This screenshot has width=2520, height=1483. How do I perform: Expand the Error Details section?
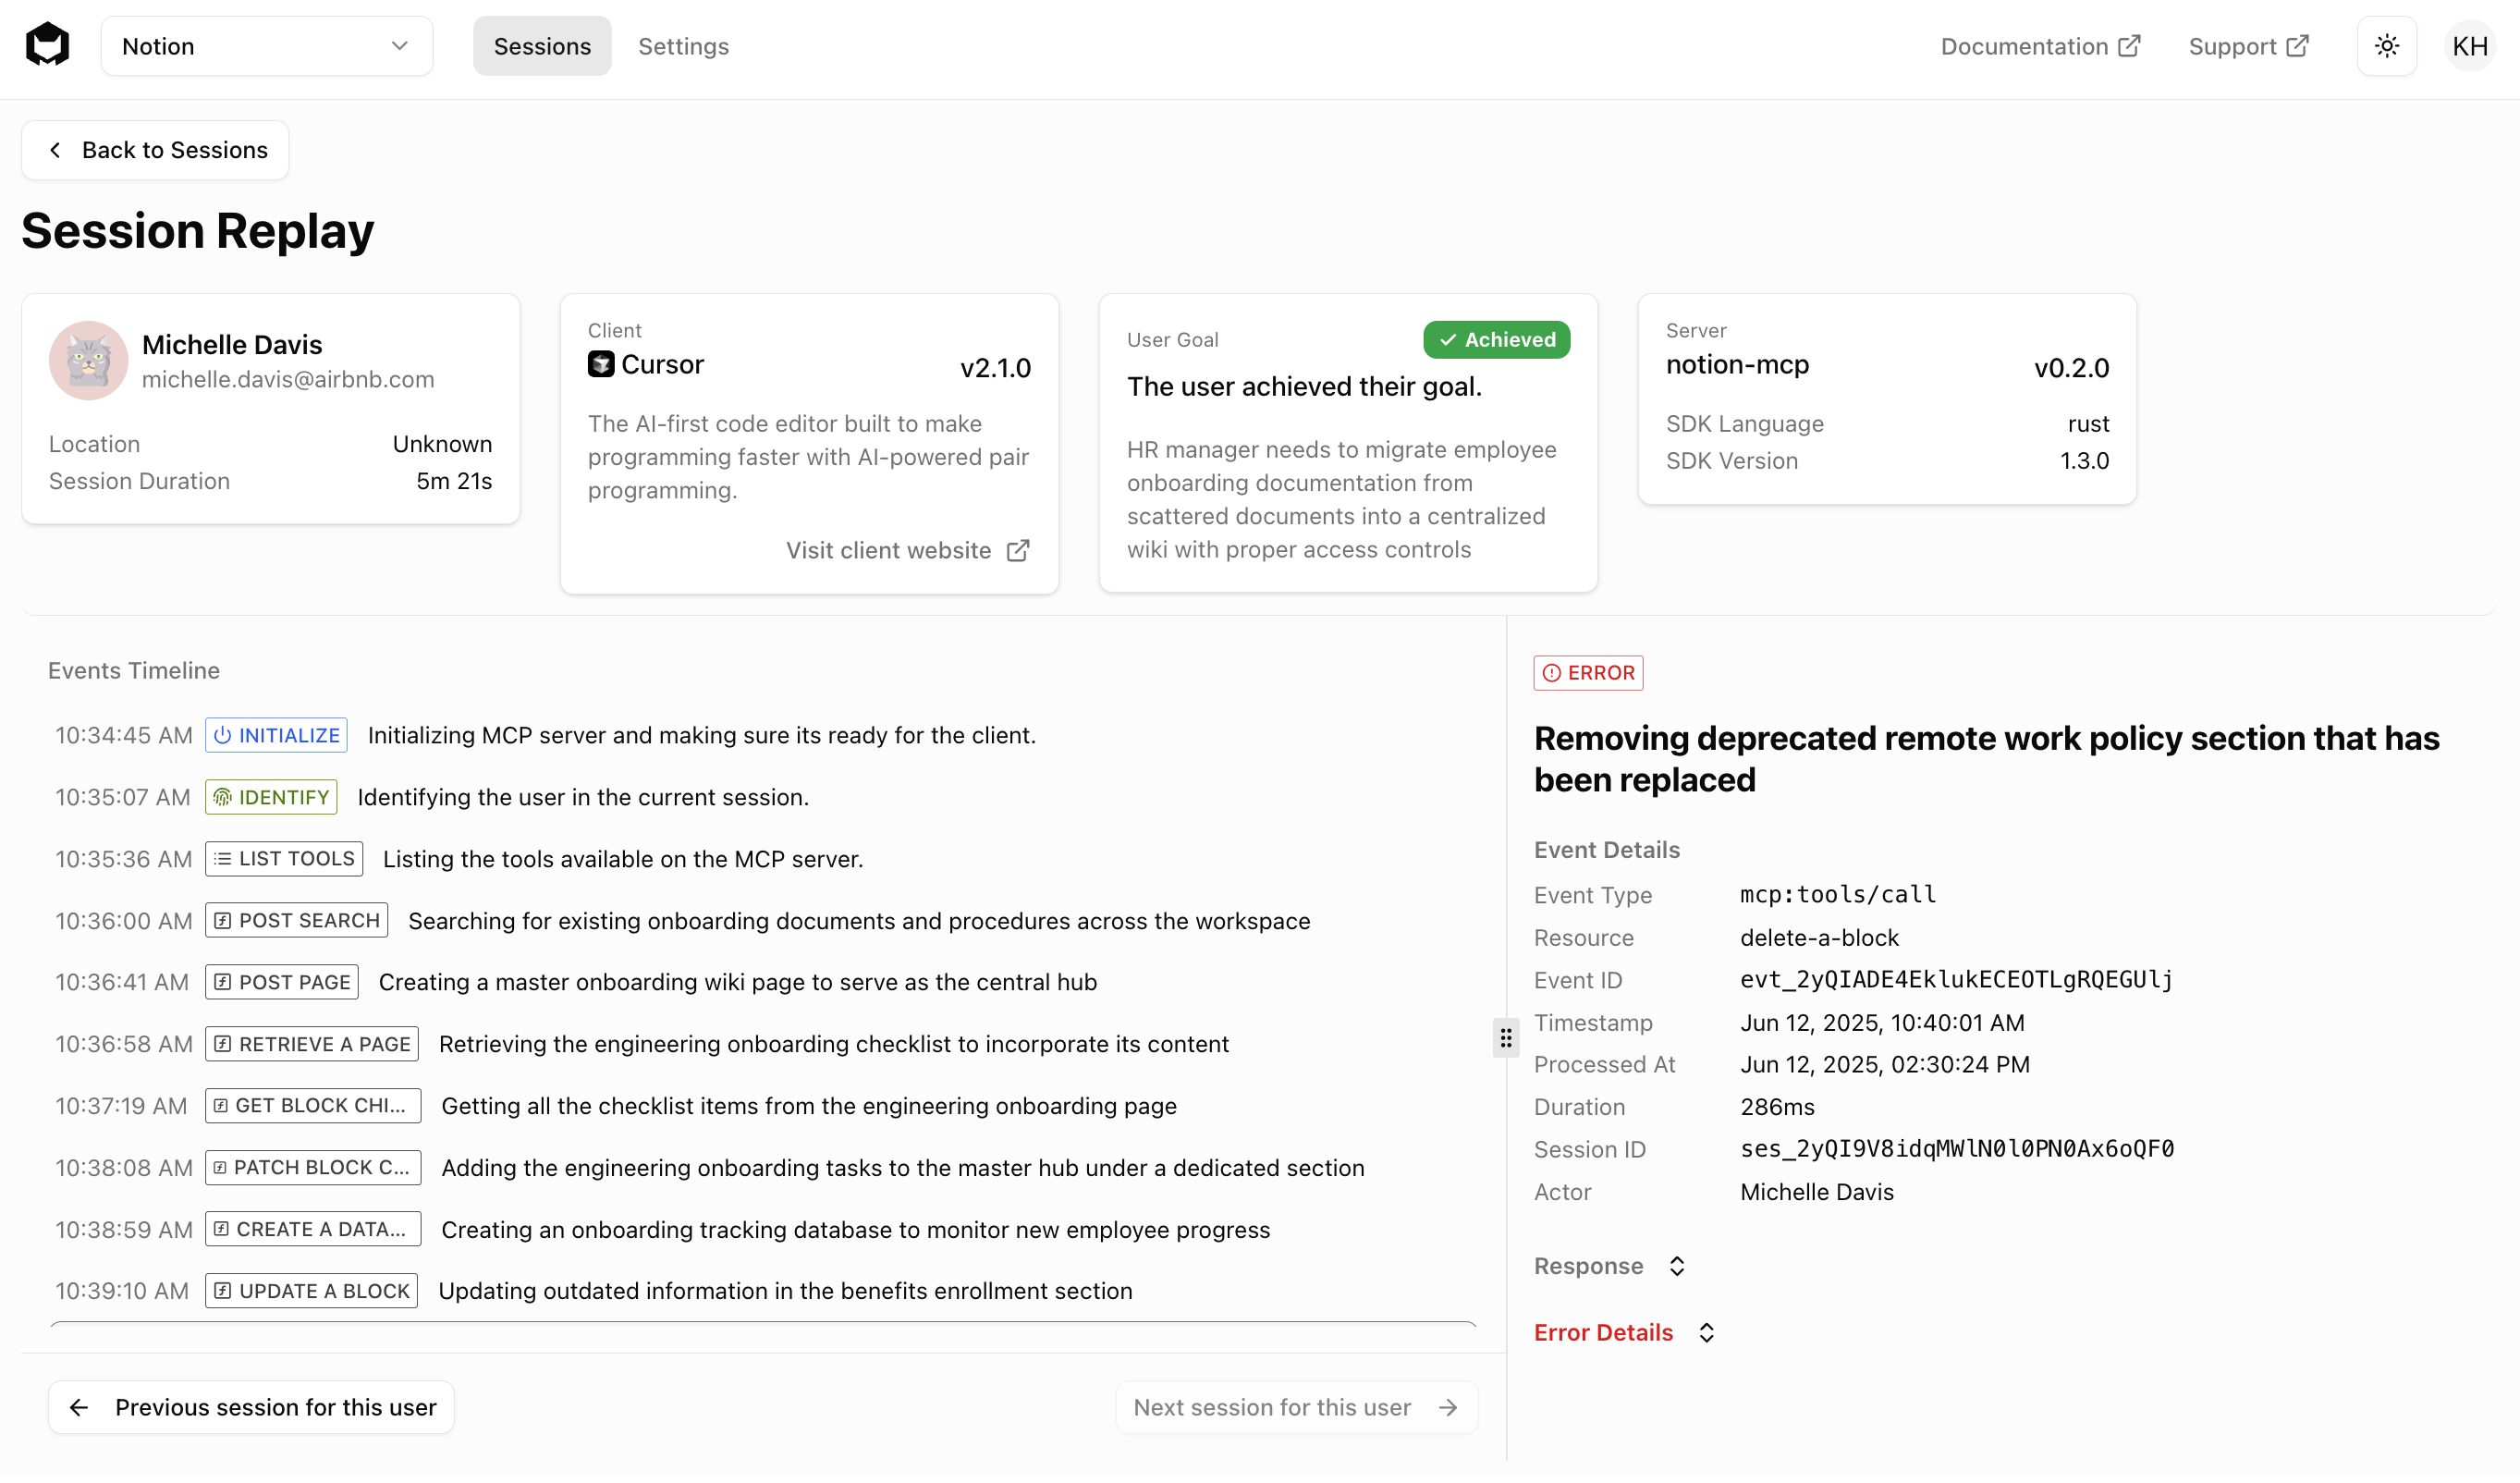point(1625,1333)
